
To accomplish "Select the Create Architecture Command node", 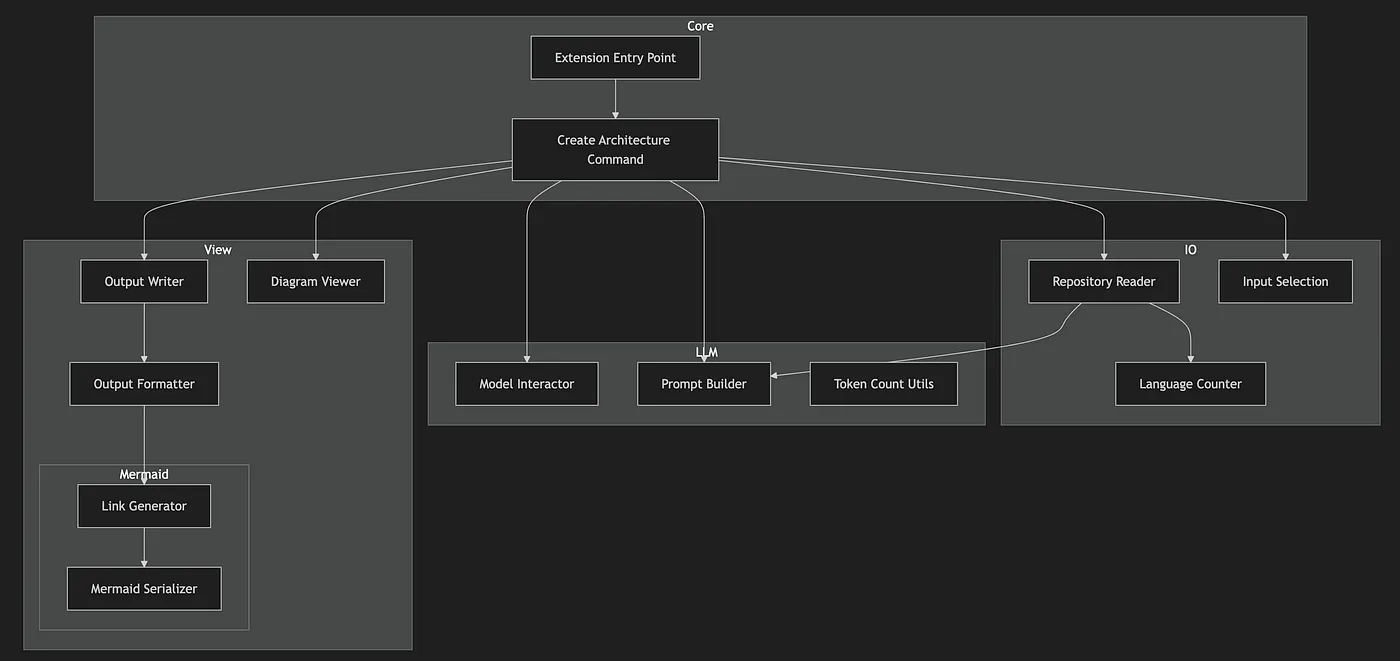I will pyautogui.click(x=615, y=150).
